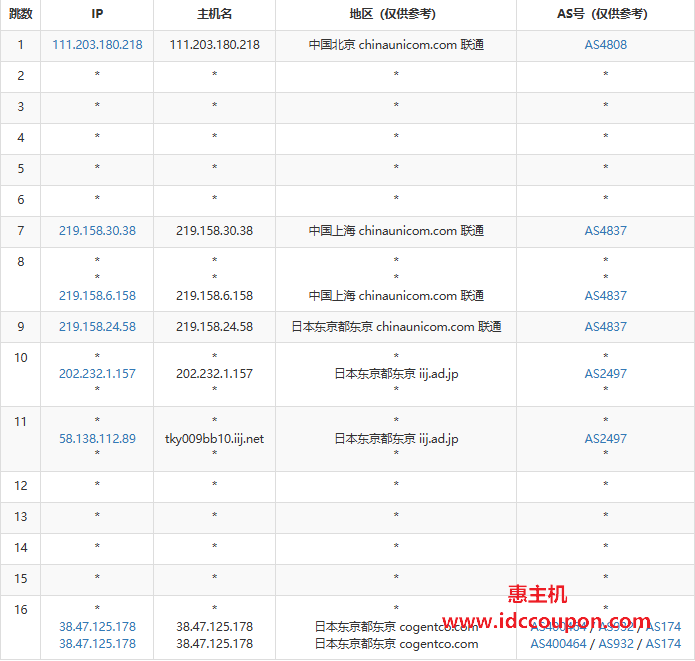The height and width of the screenshot is (661, 695).
Task: Open the 219.158.24.58 IP link in hop 9
Action: point(97,327)
